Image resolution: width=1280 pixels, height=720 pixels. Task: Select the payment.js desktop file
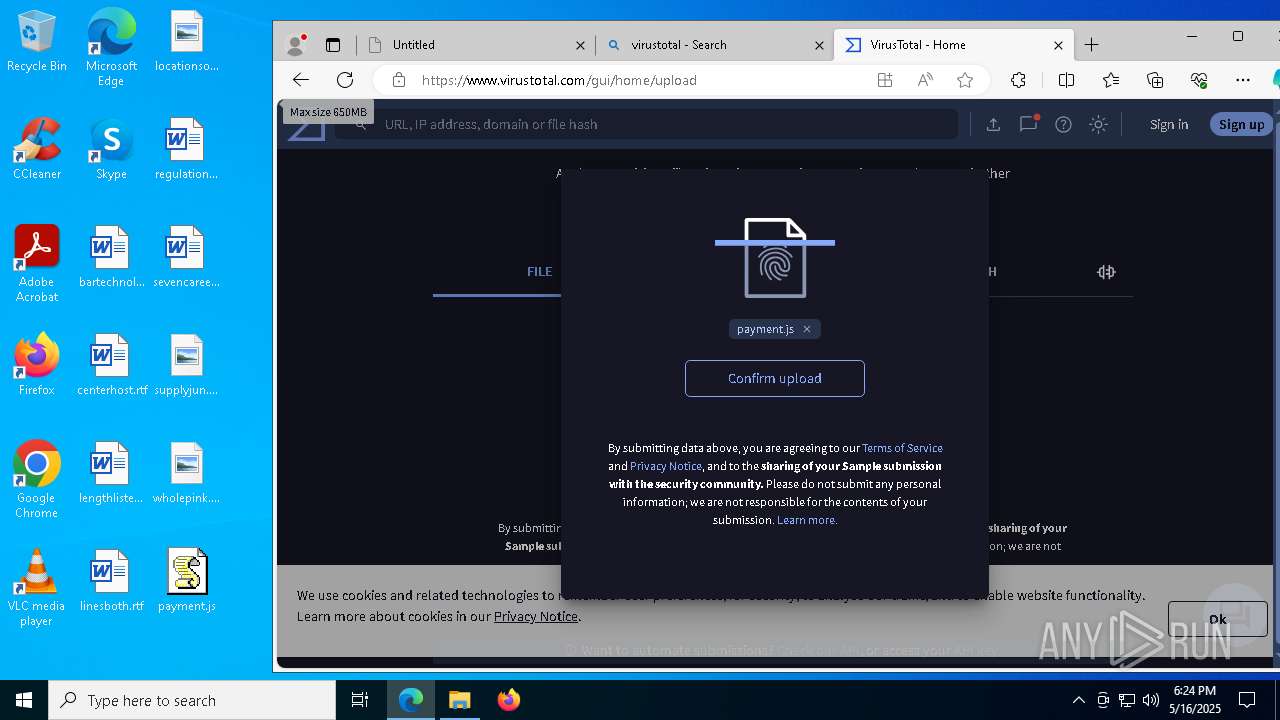187,580
